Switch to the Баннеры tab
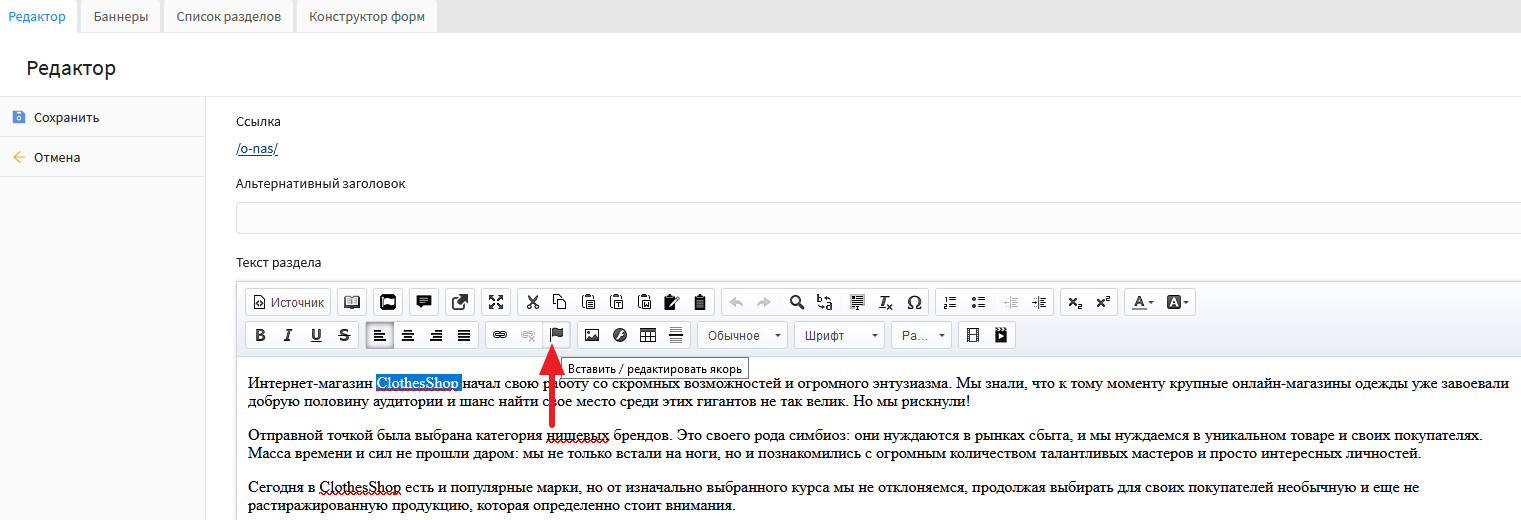 (121, 17)
